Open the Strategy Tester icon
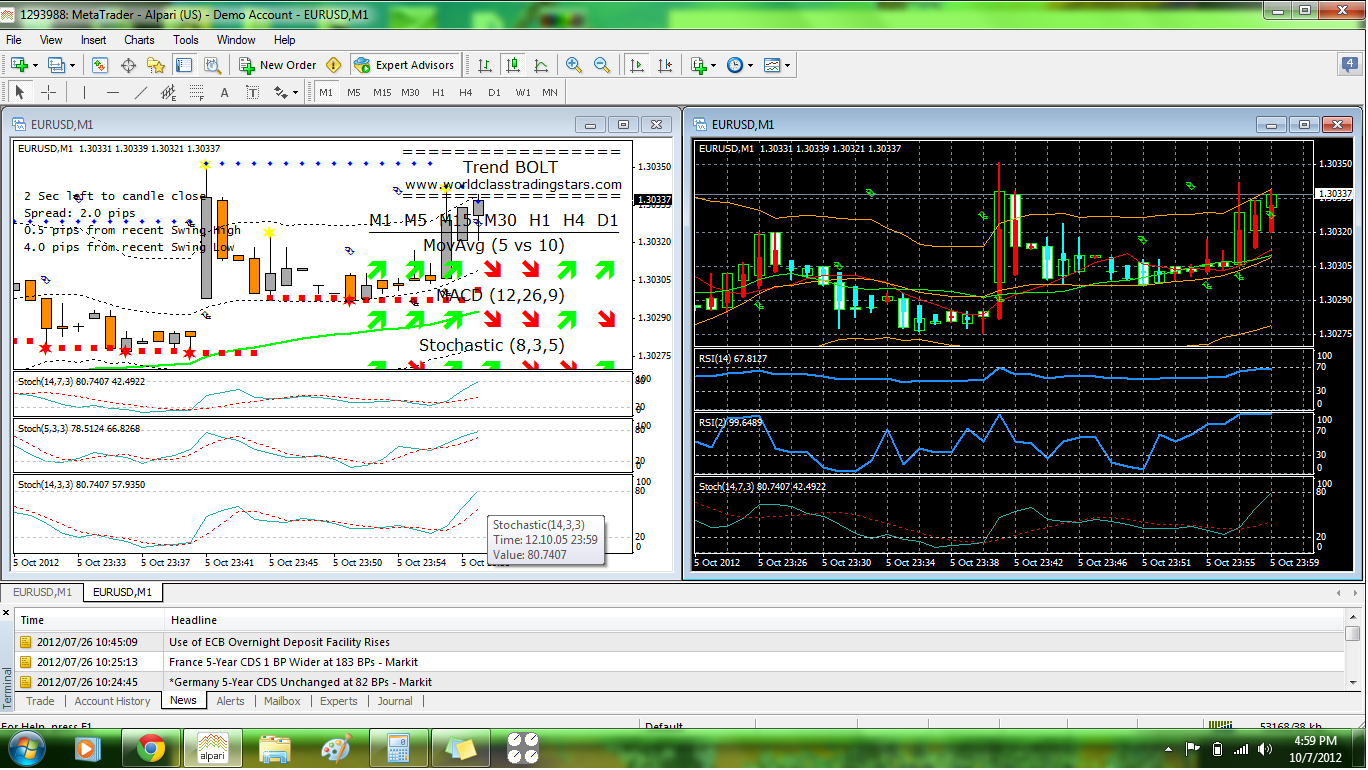Image resolution: width=1368 pixels, height=770 pixels. 212,65
